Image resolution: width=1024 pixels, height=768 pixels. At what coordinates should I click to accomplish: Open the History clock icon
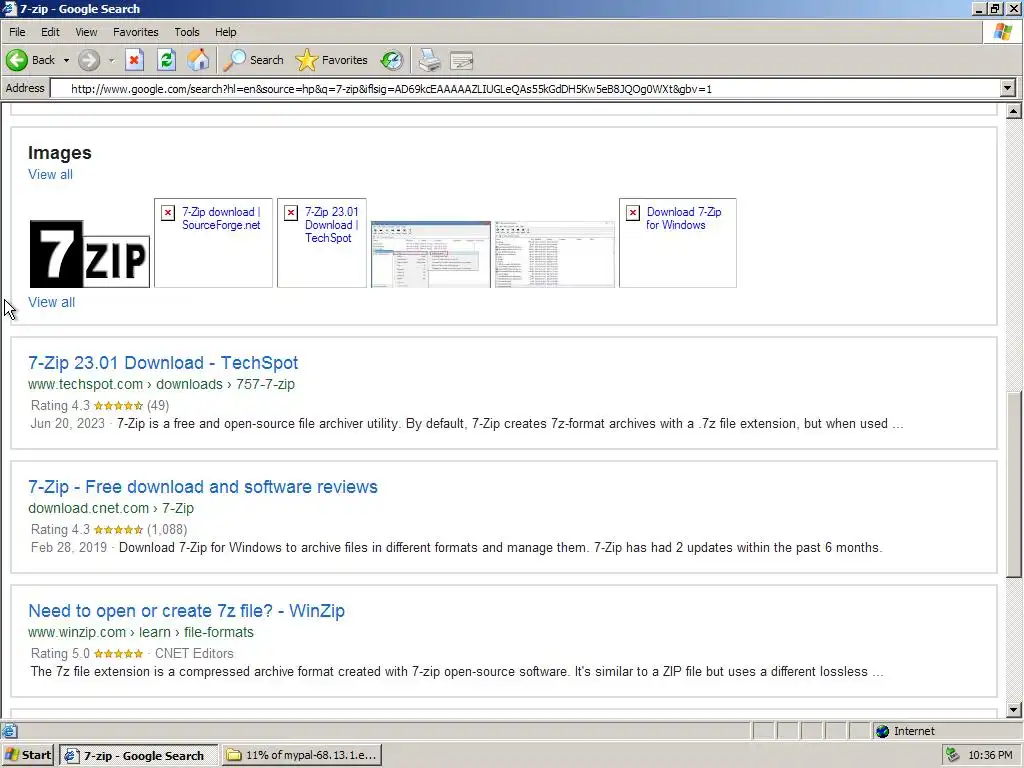pyautogui.click(x=392, y=60)
